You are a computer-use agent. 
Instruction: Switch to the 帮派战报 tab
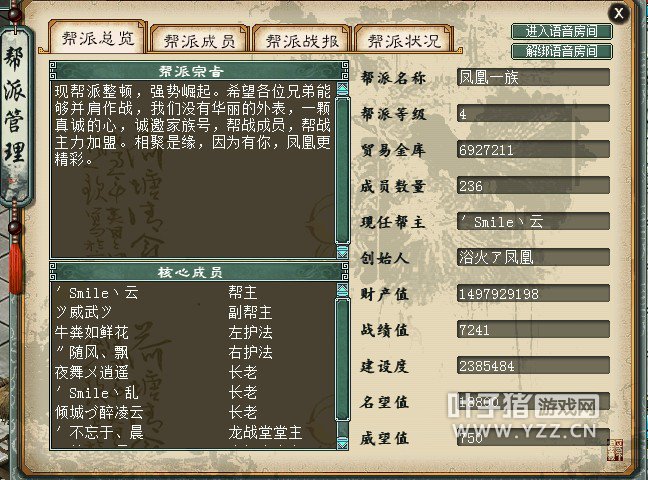(x=302, y=40)
